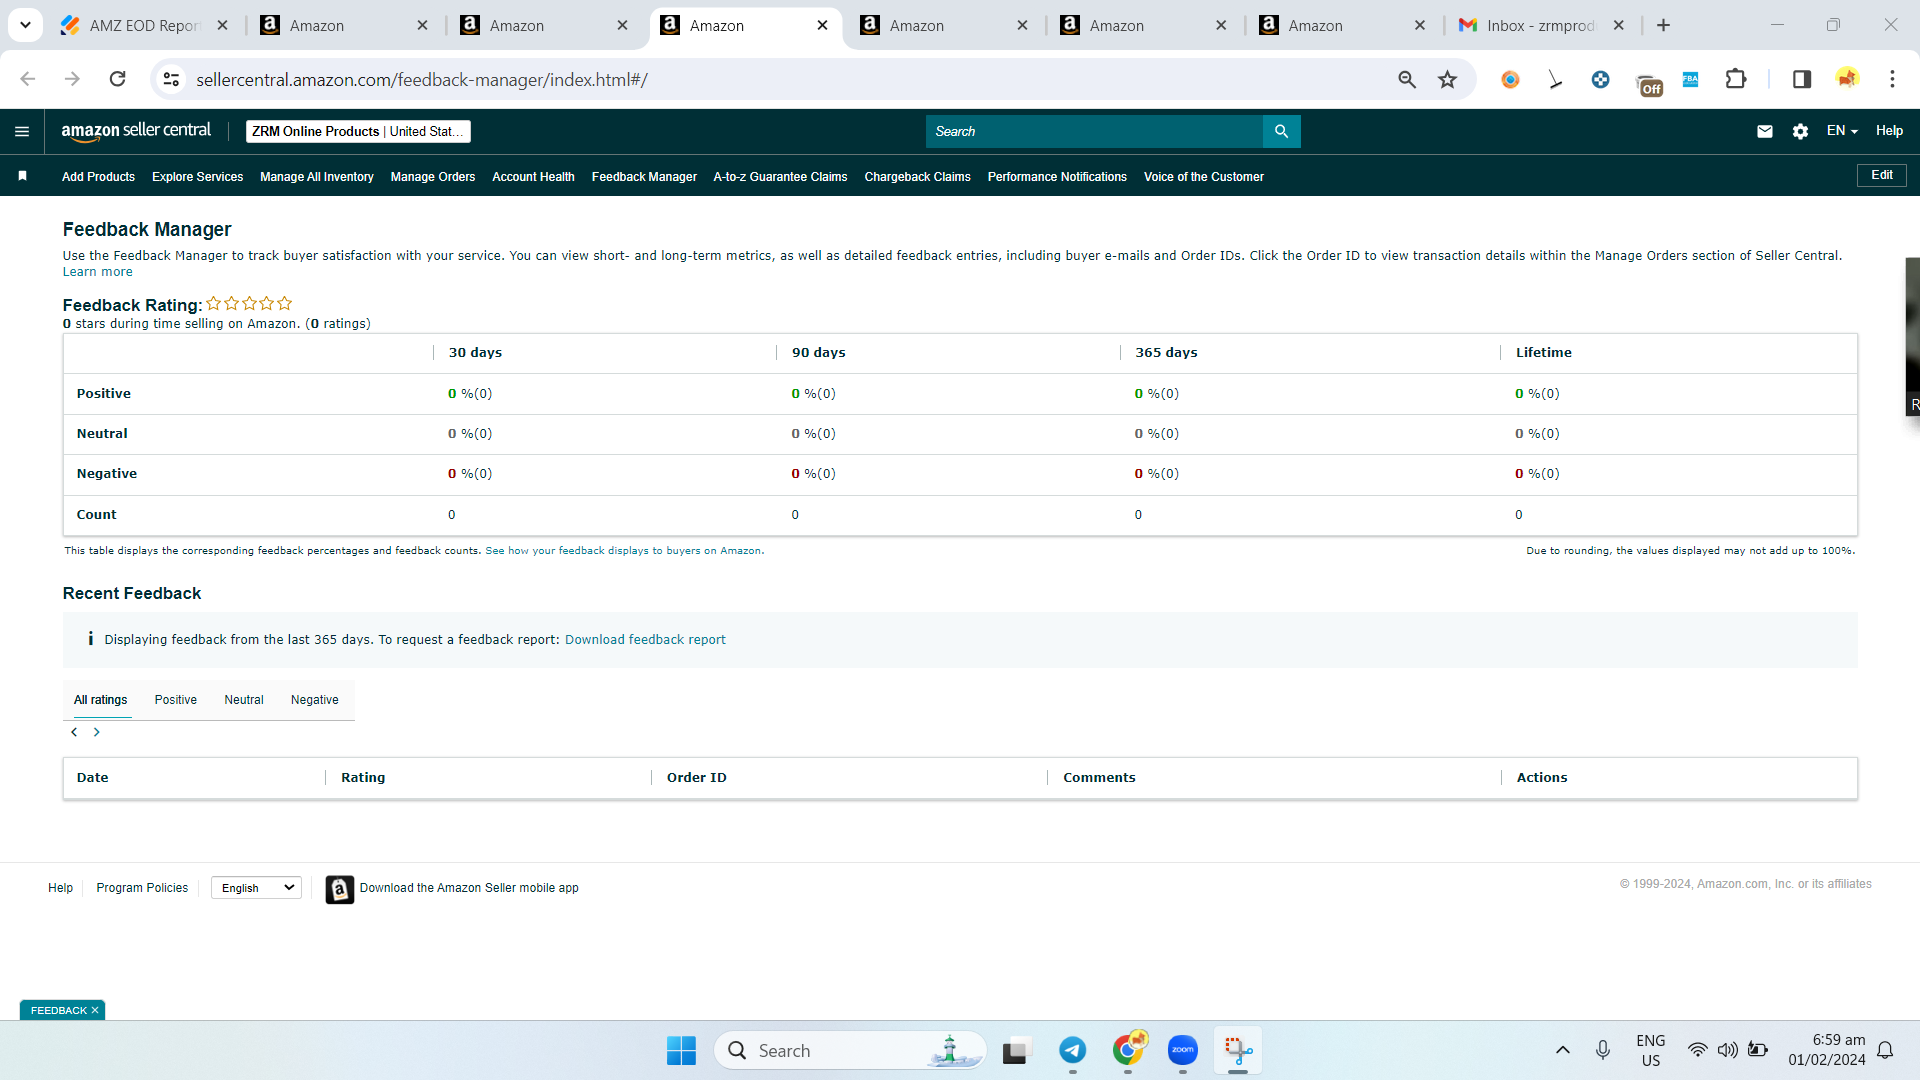Open the Help link in the header
The height and width of the screenshot is (1080, 1920).
click(1889, 131)
